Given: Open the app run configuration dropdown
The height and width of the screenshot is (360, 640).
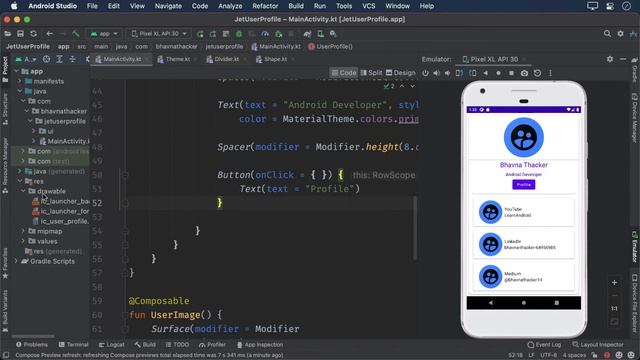Looking at the screenshot, I should click(x=104, y=33).
